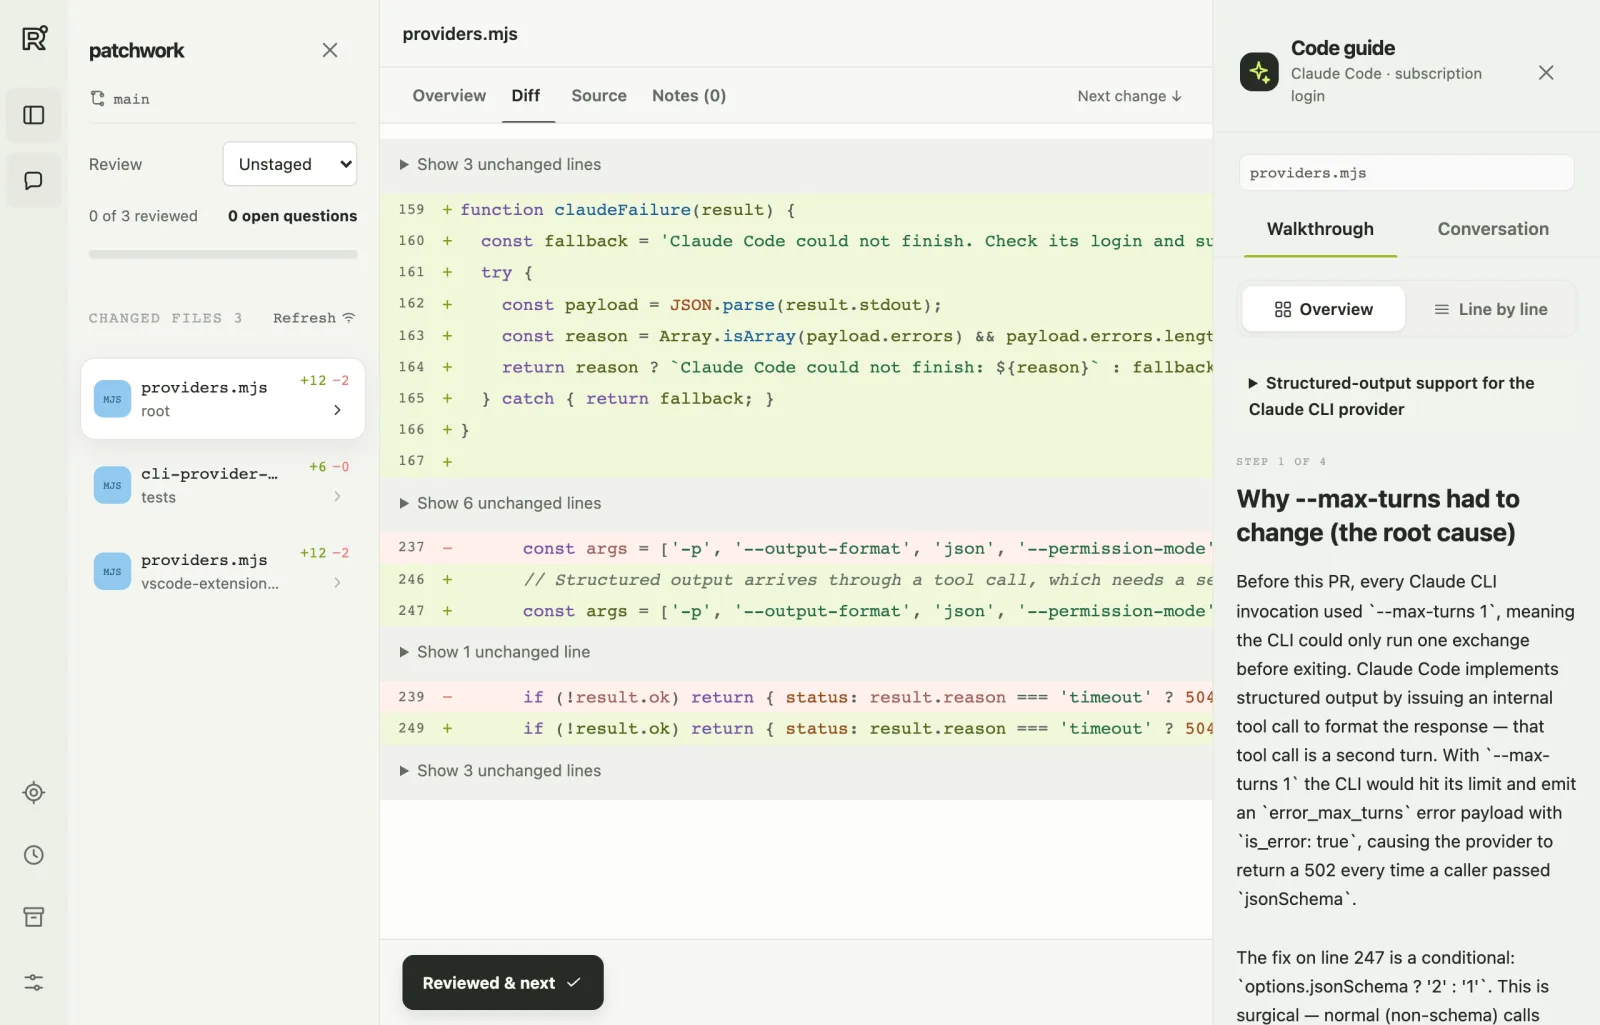This screenshot has height=1025, width=1600.
Task: Switch to the Conversation tab
Action: click(1493, 229)
